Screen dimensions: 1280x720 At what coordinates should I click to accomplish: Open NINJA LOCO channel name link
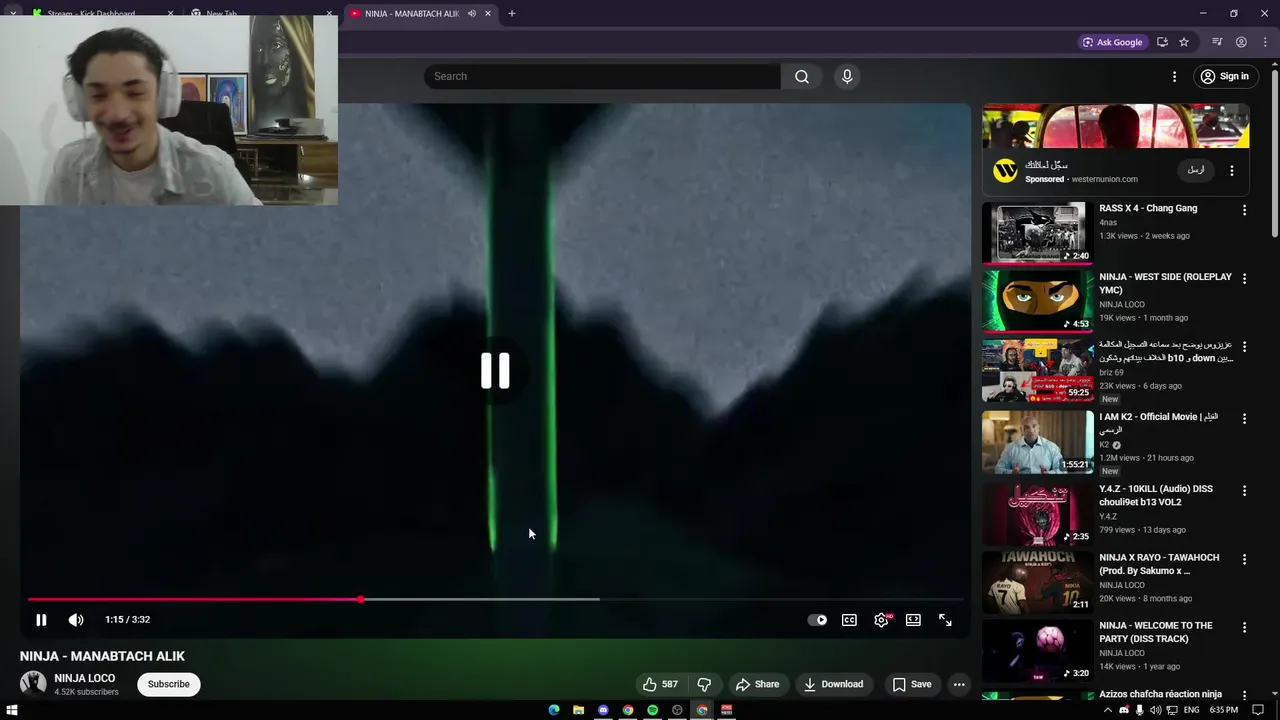click(84, 678)
